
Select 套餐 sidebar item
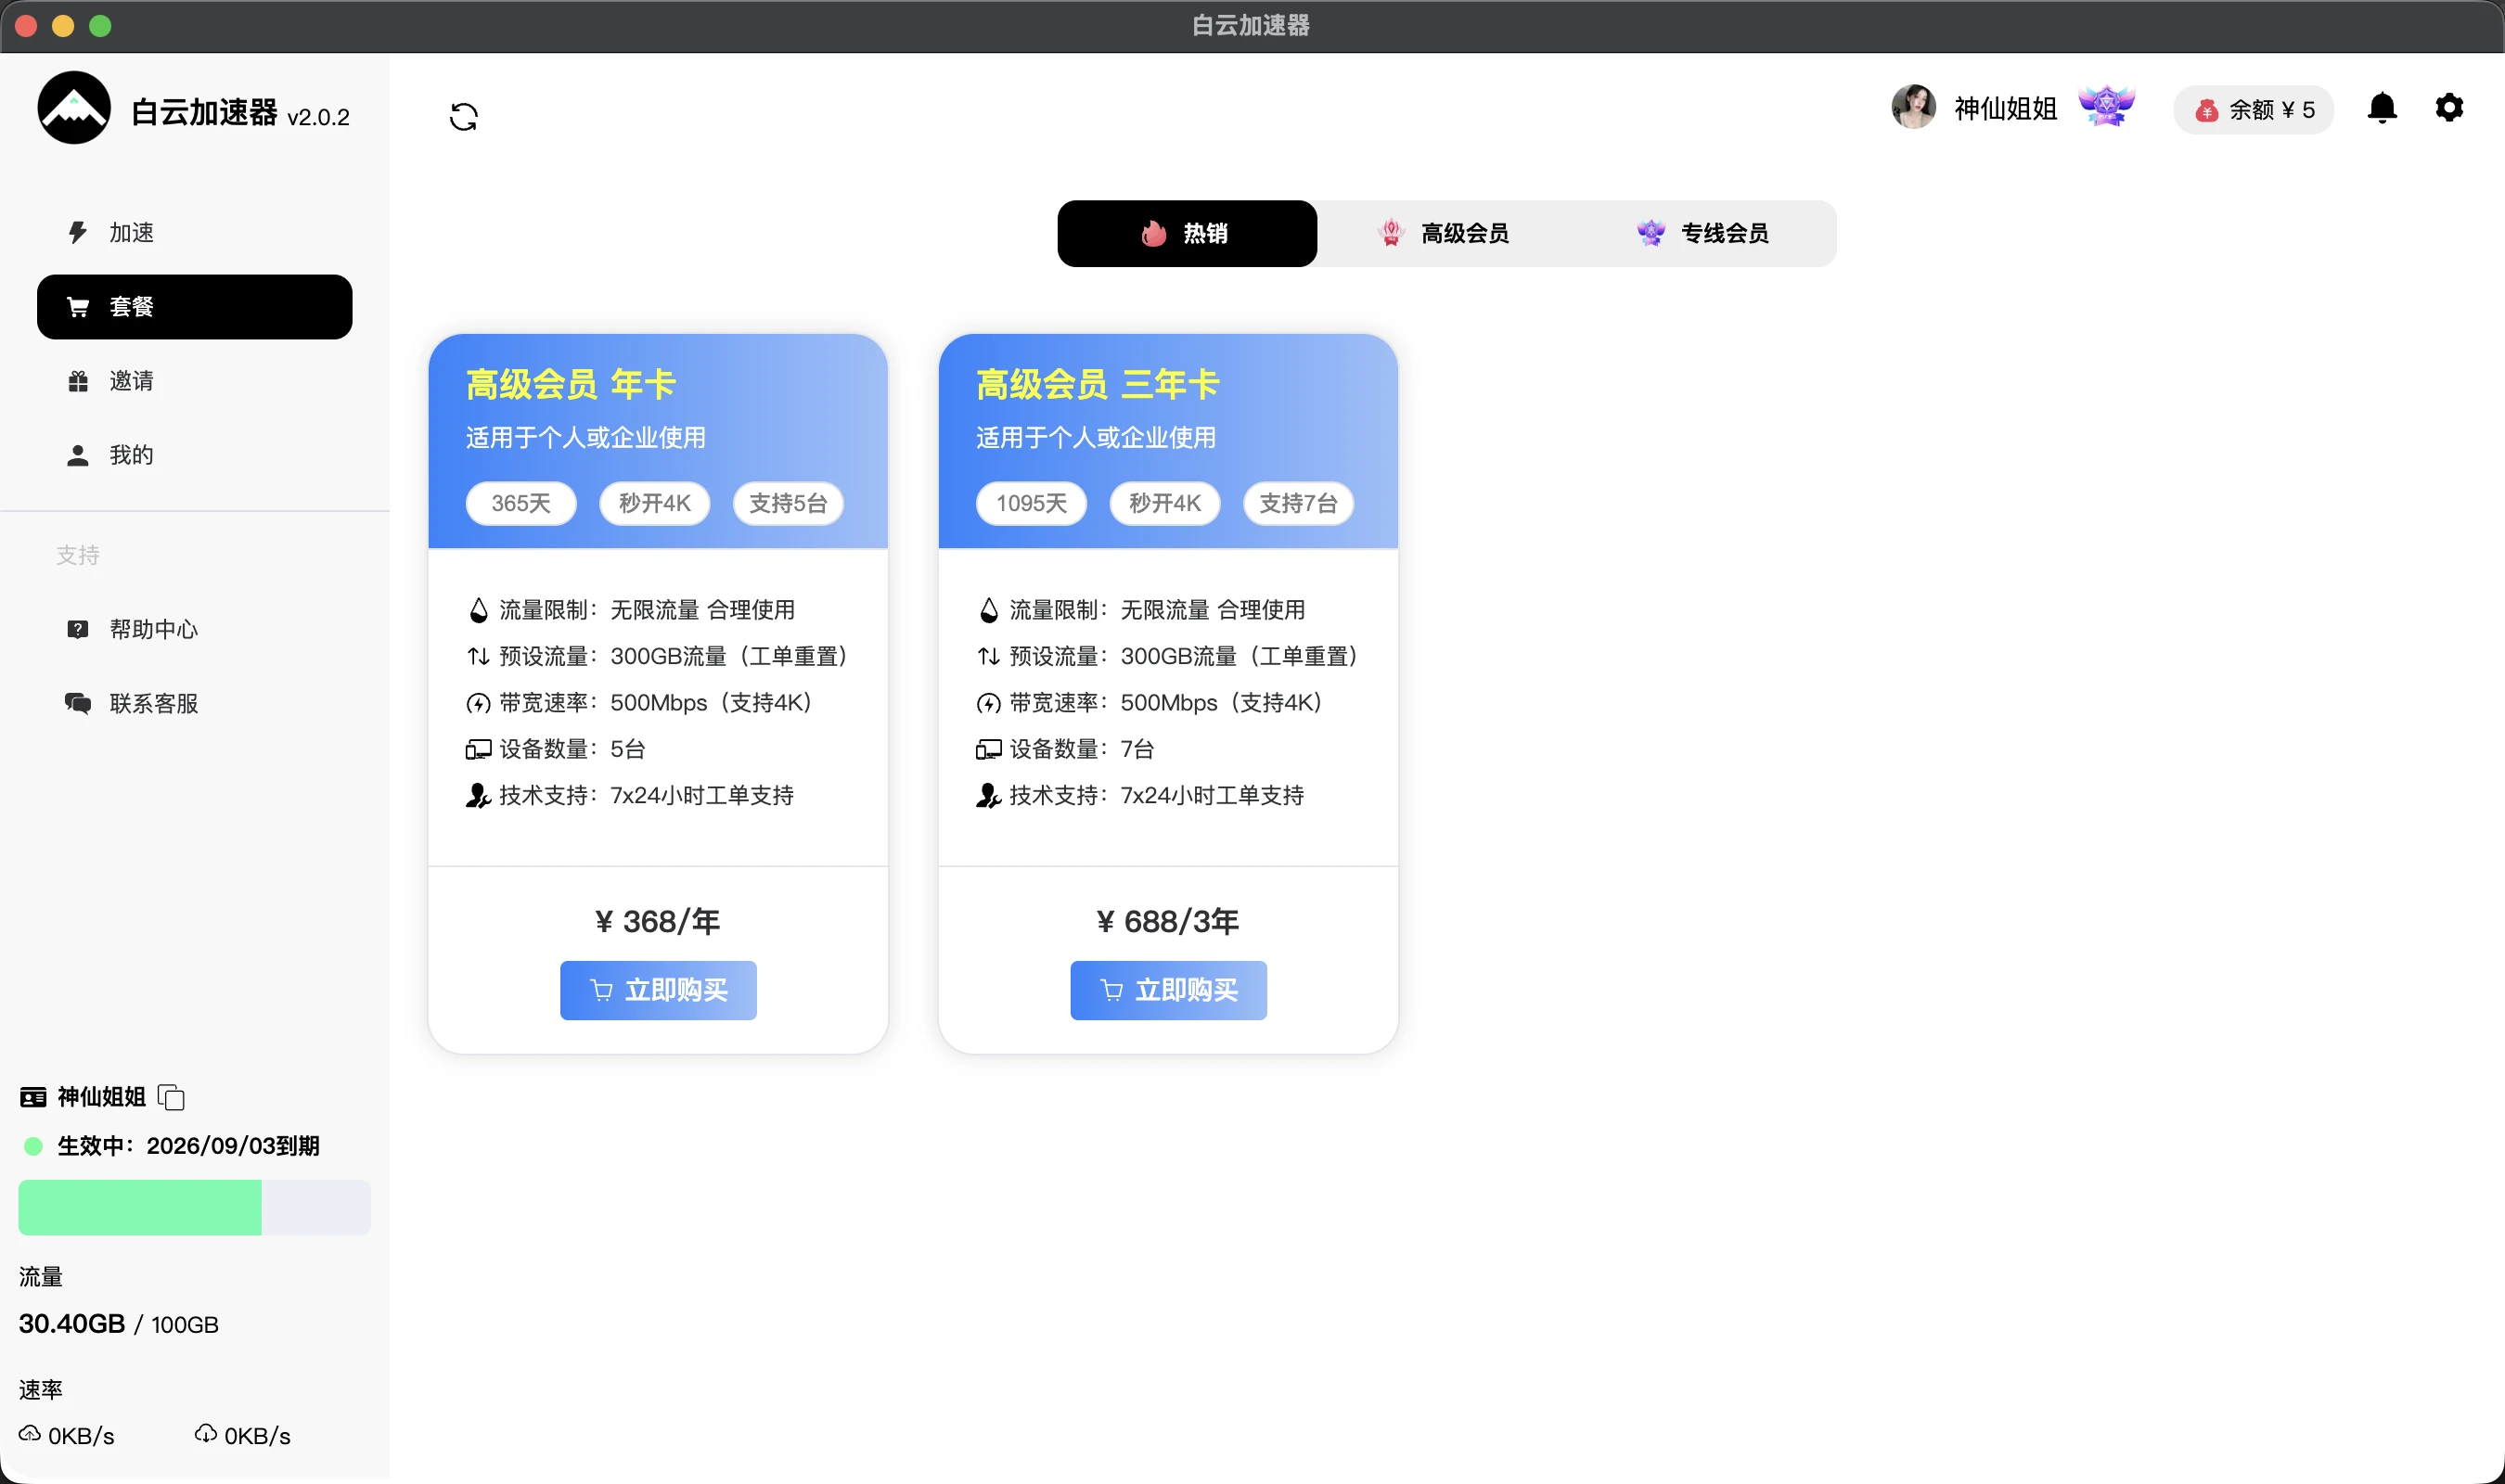coord(194,307)
